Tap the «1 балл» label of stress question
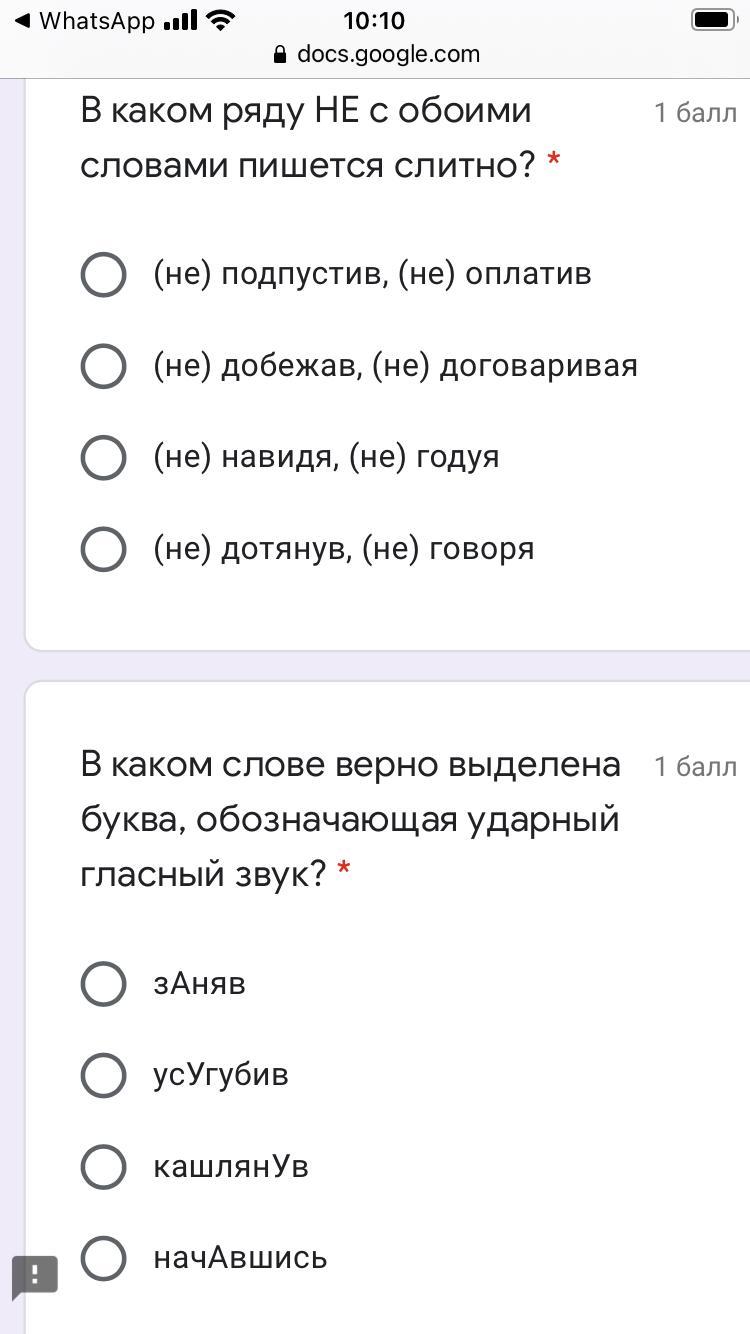 [695, 767]
